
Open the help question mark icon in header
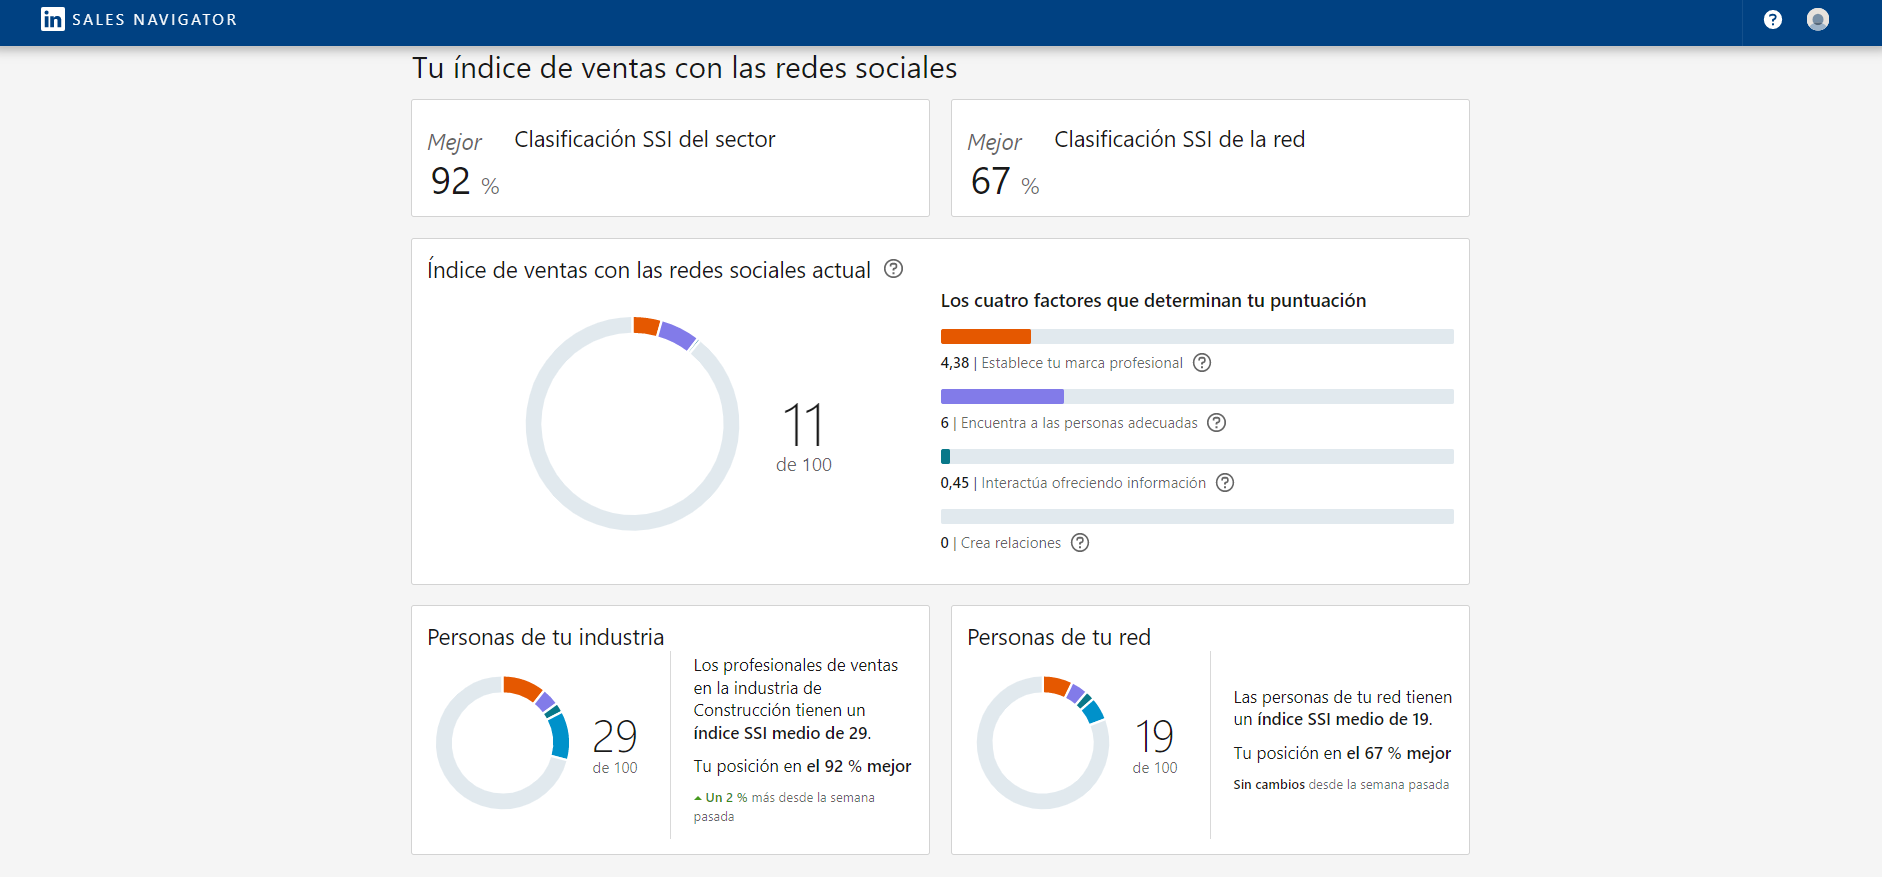[1773, 20]
